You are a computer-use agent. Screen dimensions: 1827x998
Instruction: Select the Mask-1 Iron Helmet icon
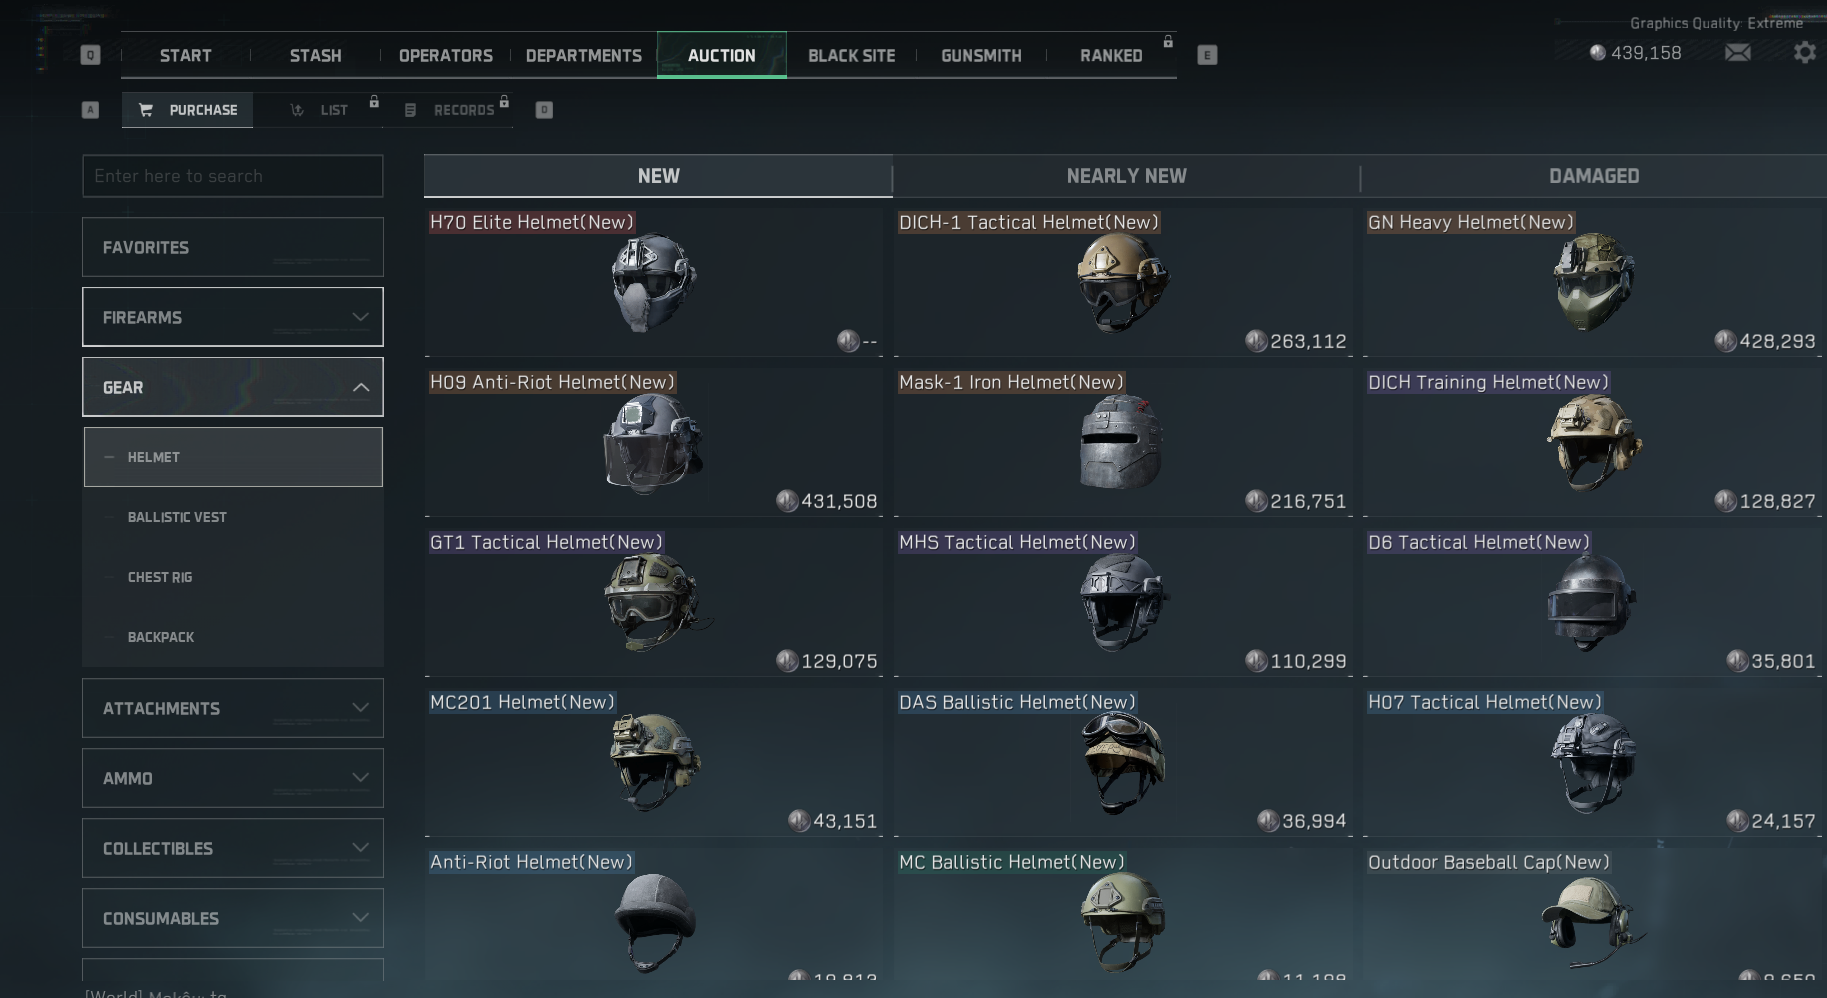[x=1122, y=442]
